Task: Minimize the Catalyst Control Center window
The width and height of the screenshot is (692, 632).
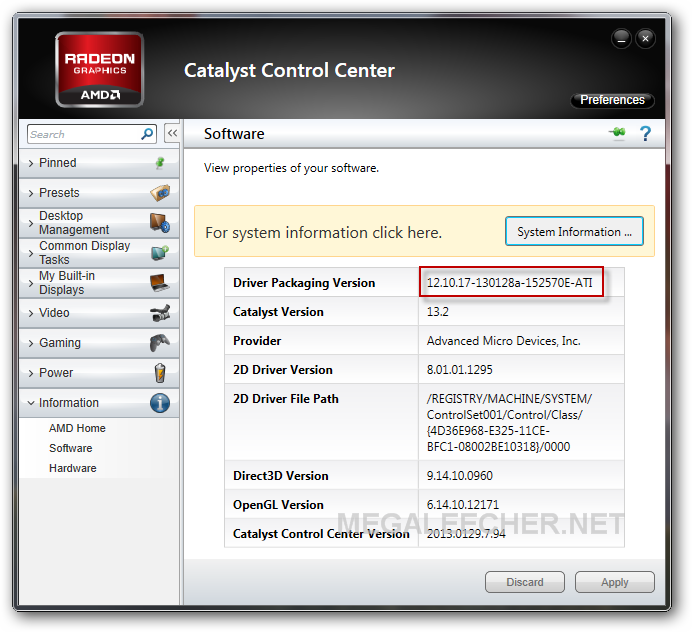Action: 621,39
